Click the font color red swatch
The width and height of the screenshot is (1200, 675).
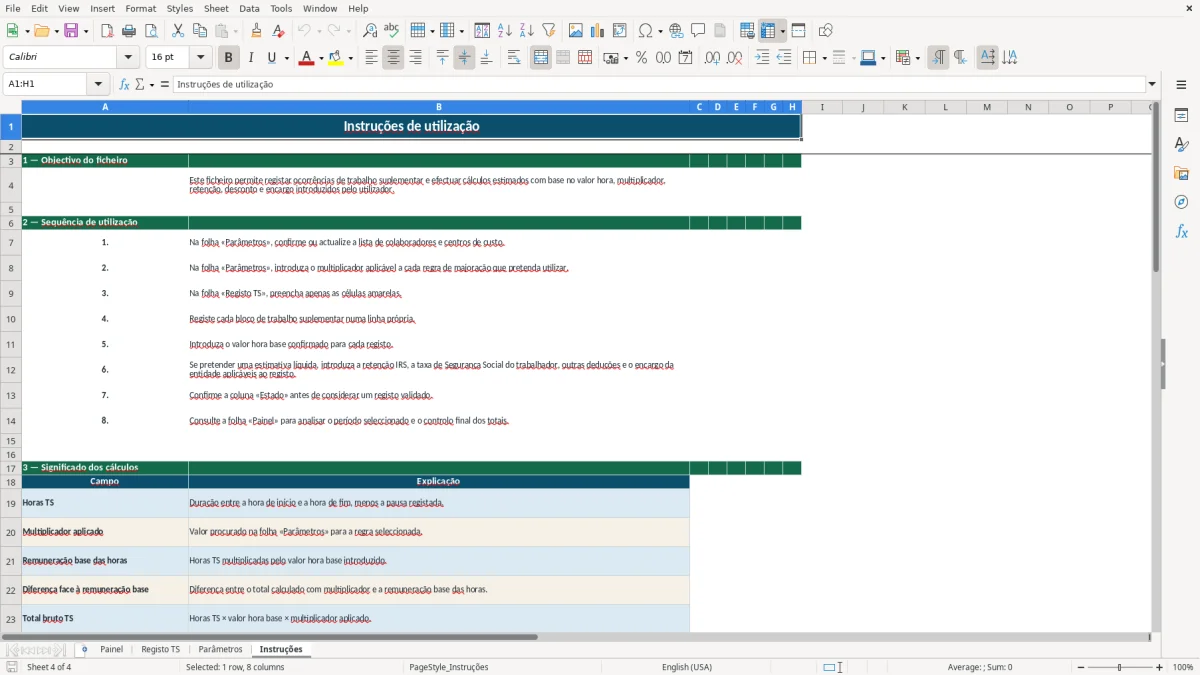305,58
